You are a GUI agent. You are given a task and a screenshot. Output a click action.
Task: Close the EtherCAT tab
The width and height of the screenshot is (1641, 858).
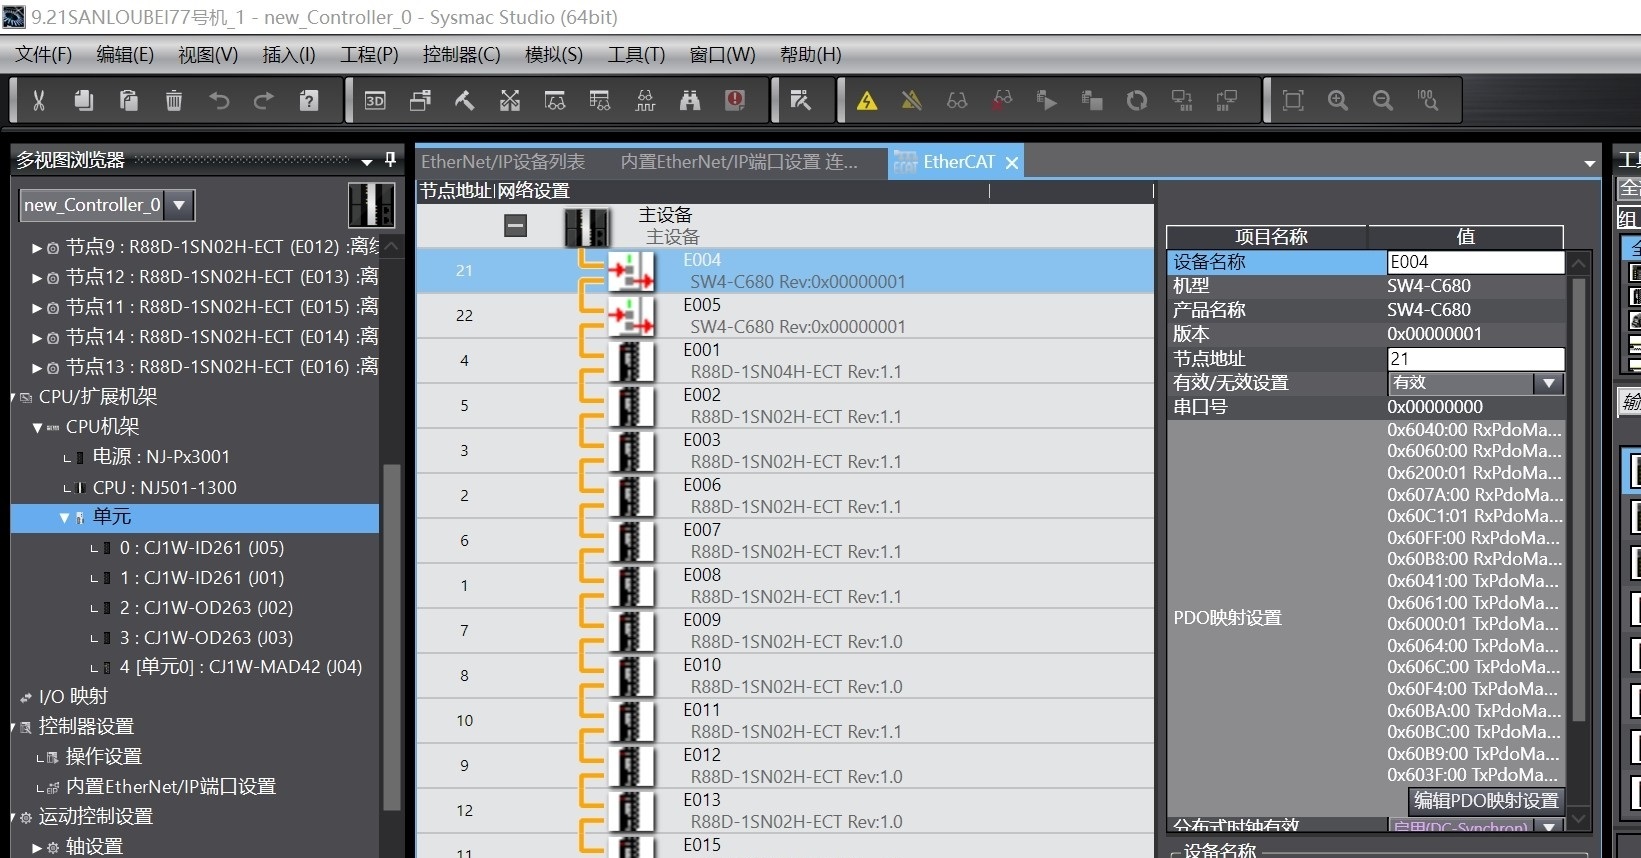click(x=1012, y=162)
